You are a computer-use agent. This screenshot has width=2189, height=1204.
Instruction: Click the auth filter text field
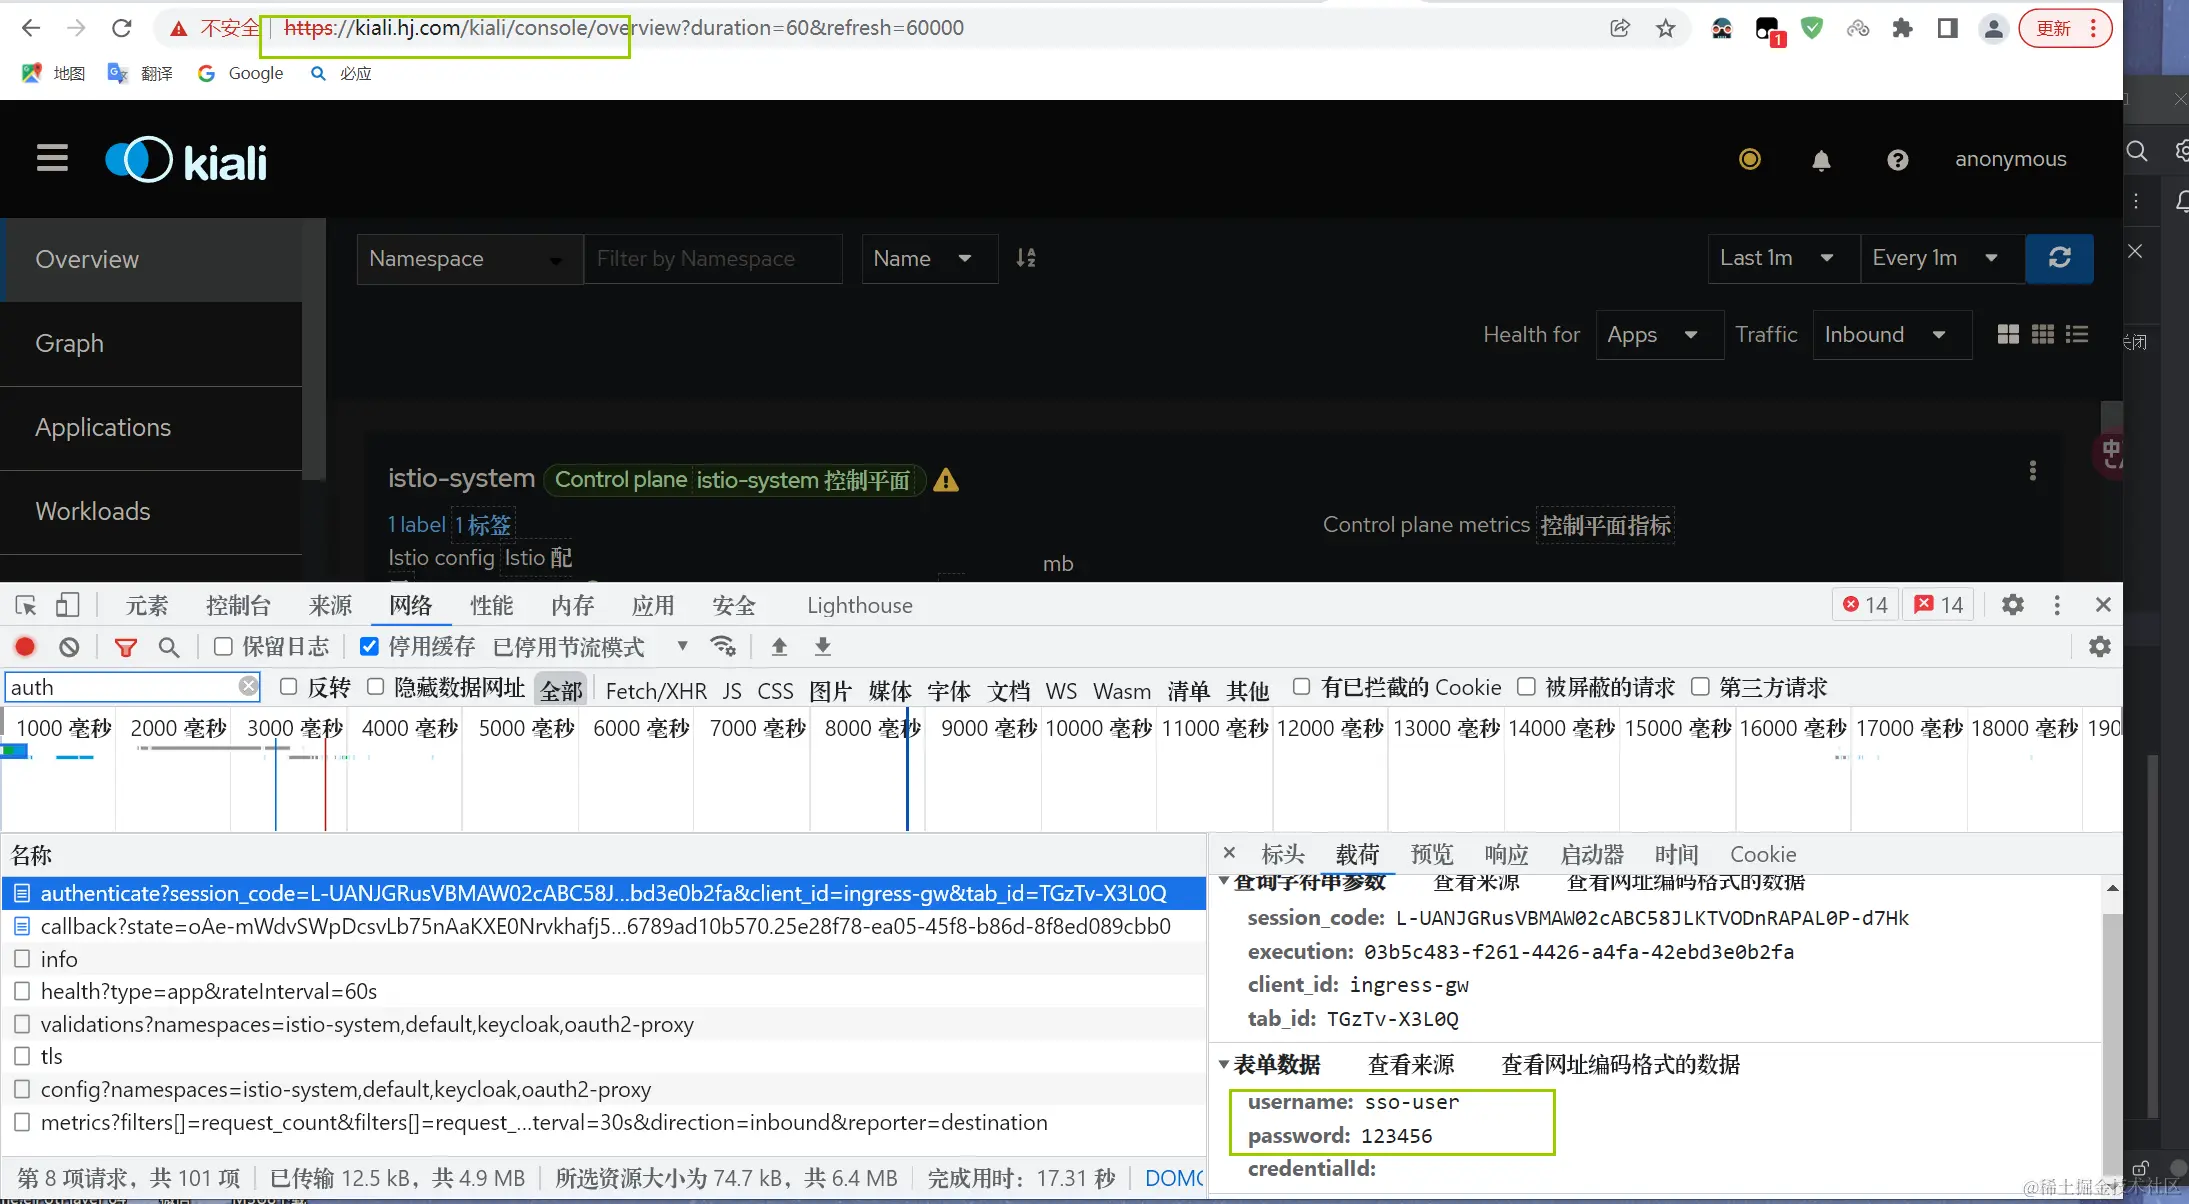[120, 687]
